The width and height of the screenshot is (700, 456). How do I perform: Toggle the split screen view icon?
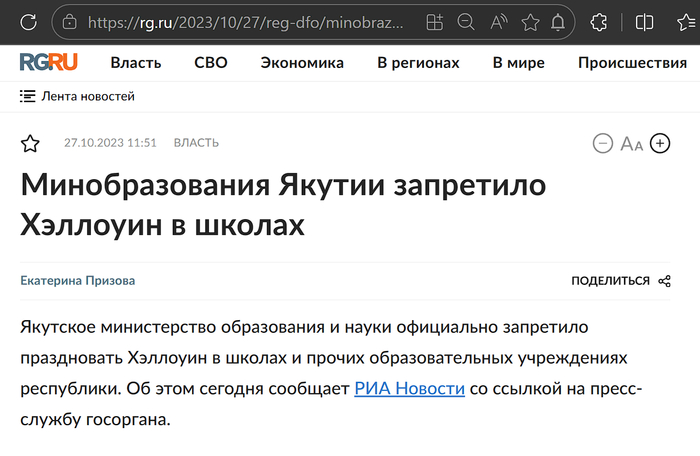coord(645,21)
